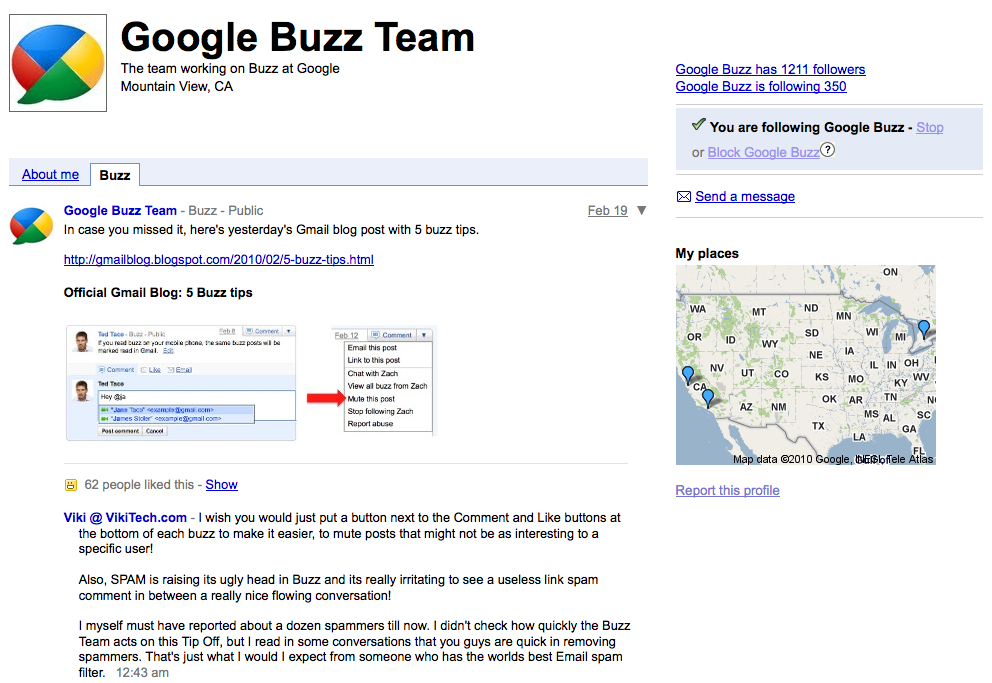The image size is (992, 683).
Task: Click the envelope icon beside Send a message
Action: pyautogui.click(x=684, y=197)
